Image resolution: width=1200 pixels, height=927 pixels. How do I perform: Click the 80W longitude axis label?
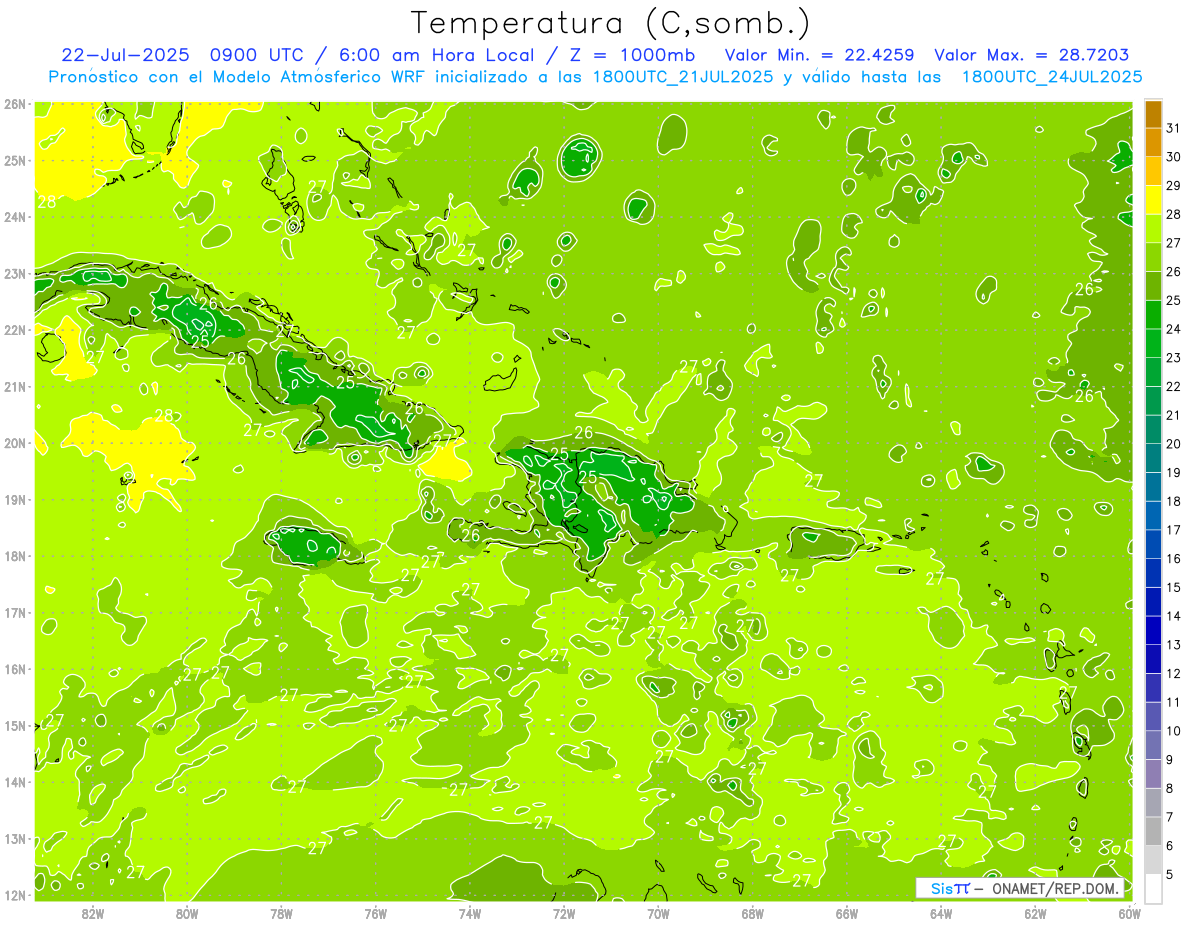(187, 913)
